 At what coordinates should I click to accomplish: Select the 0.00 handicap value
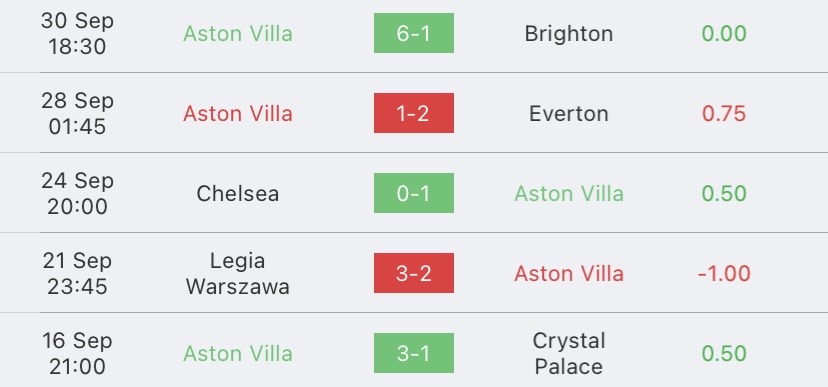[724, 34]
